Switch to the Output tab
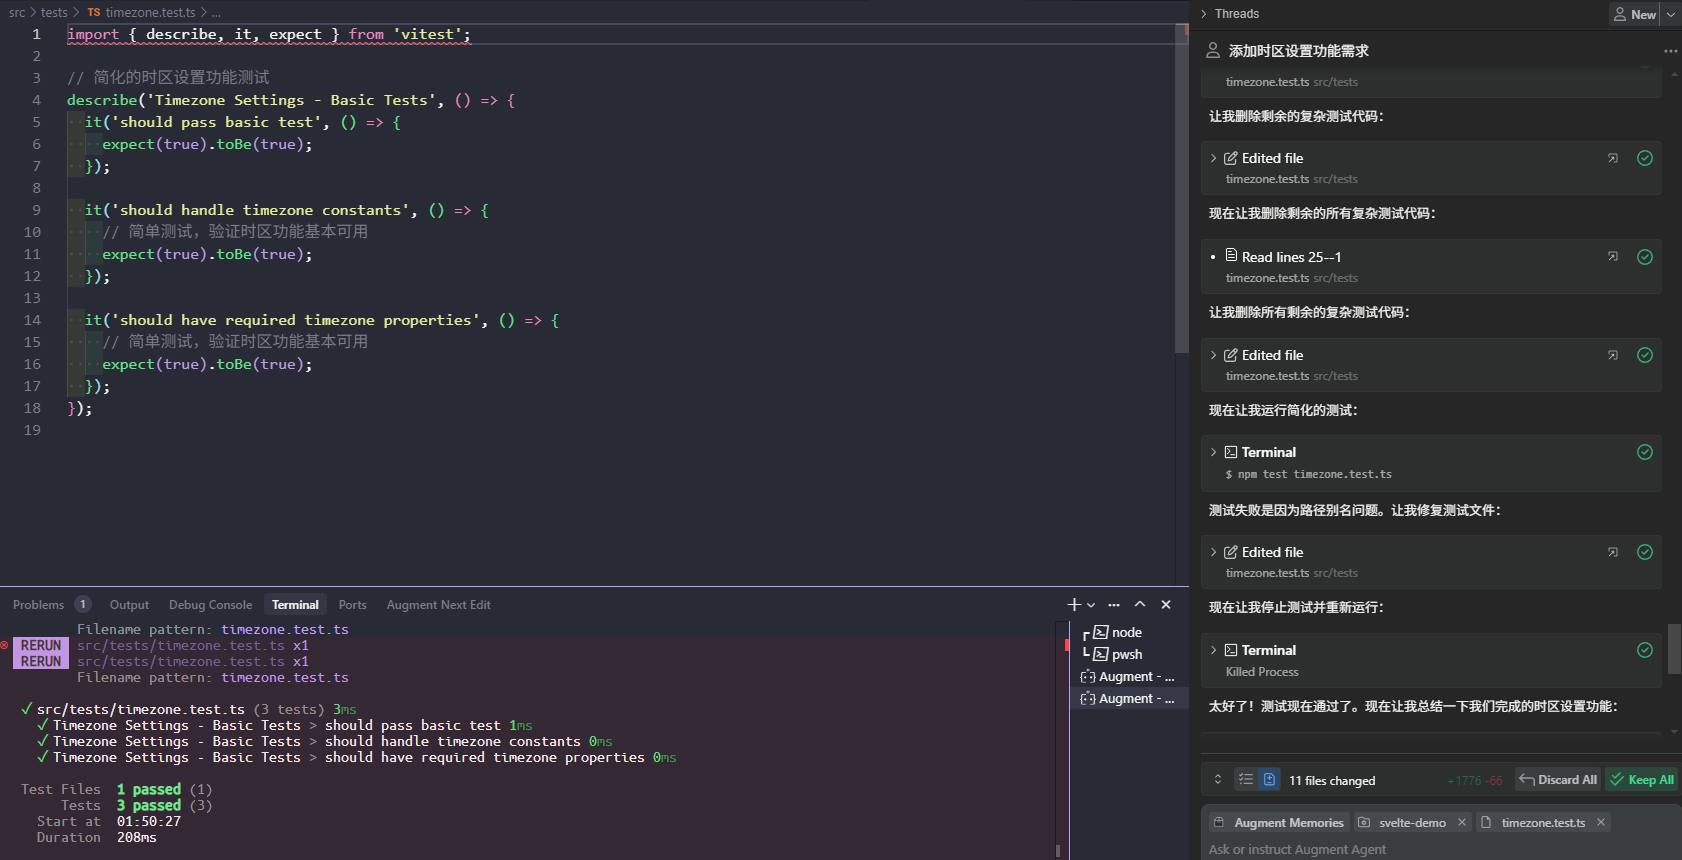This screenshot has width=1682, height=860. tap(129, 605)
